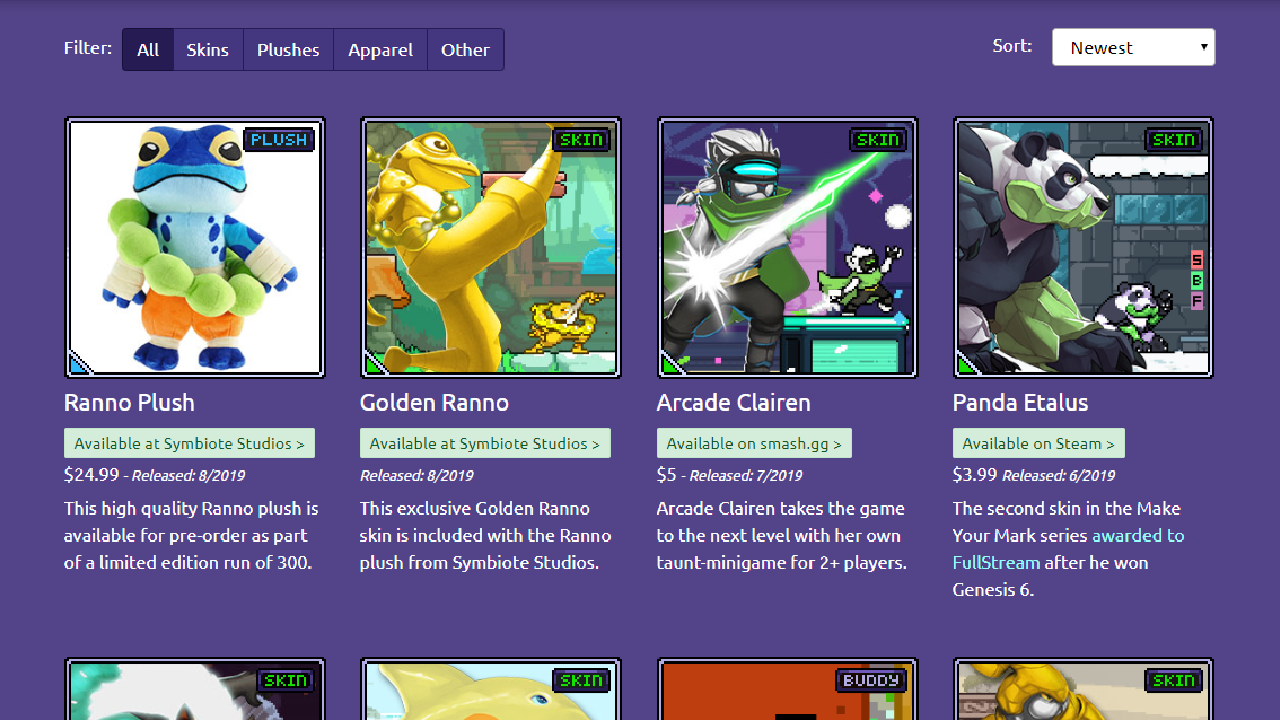This screenshot has height=720, width=1280.
Task: Switch to the Skins filter tab
Action: [208, 49]
